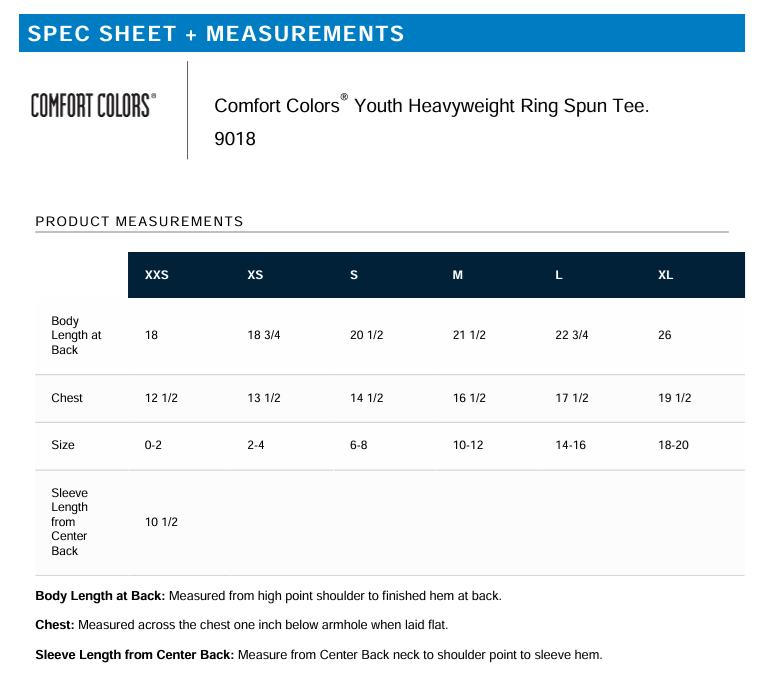Click Sleeve Length from Center Back label

69,522
